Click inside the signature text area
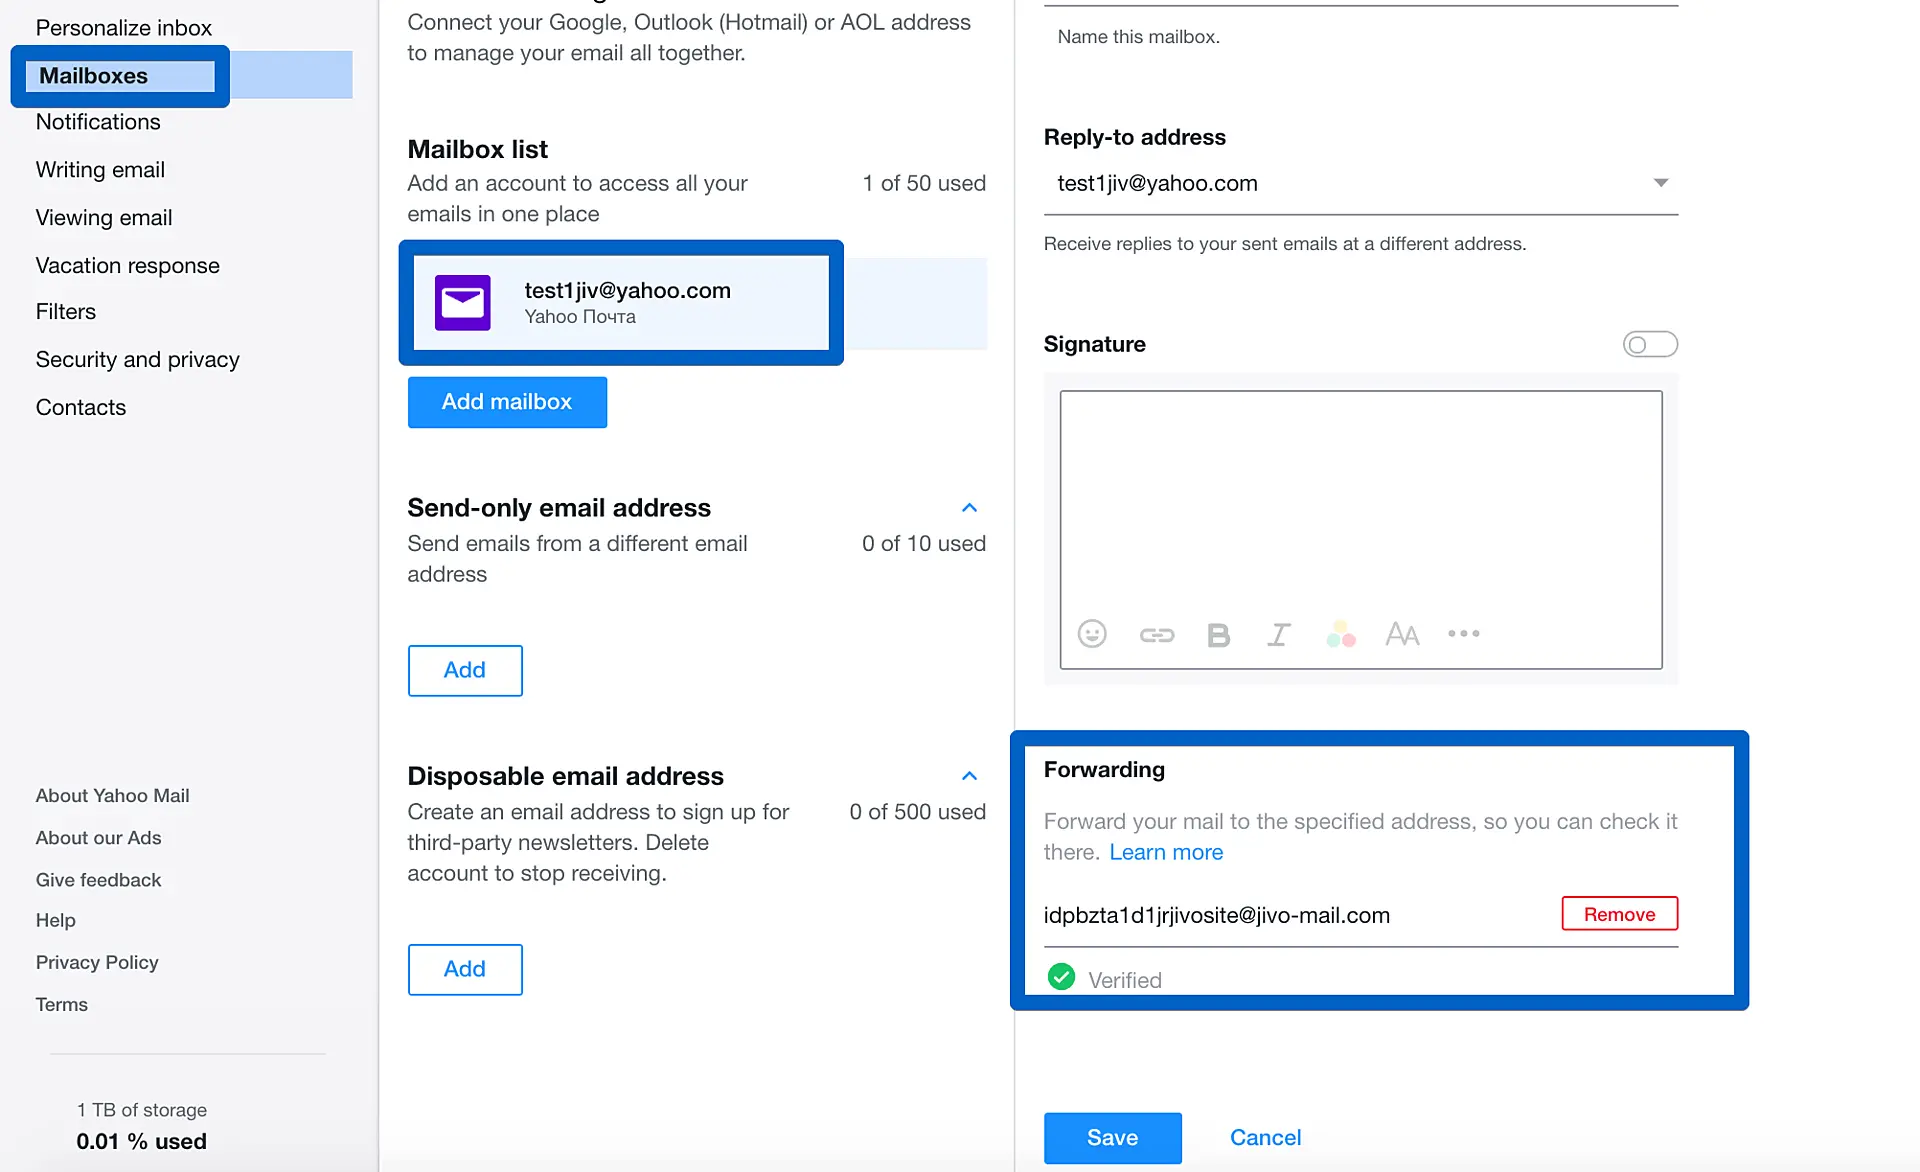The width and height of the screenshot is (1920, 1172). pos(1360,500)
